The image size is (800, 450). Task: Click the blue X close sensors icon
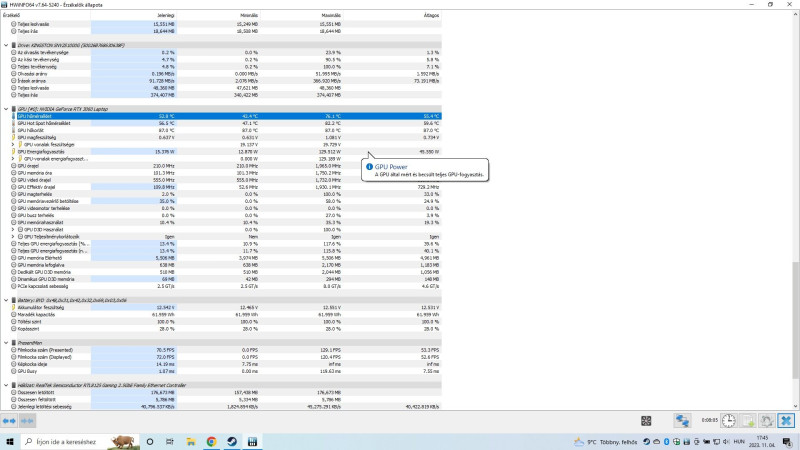786,421
